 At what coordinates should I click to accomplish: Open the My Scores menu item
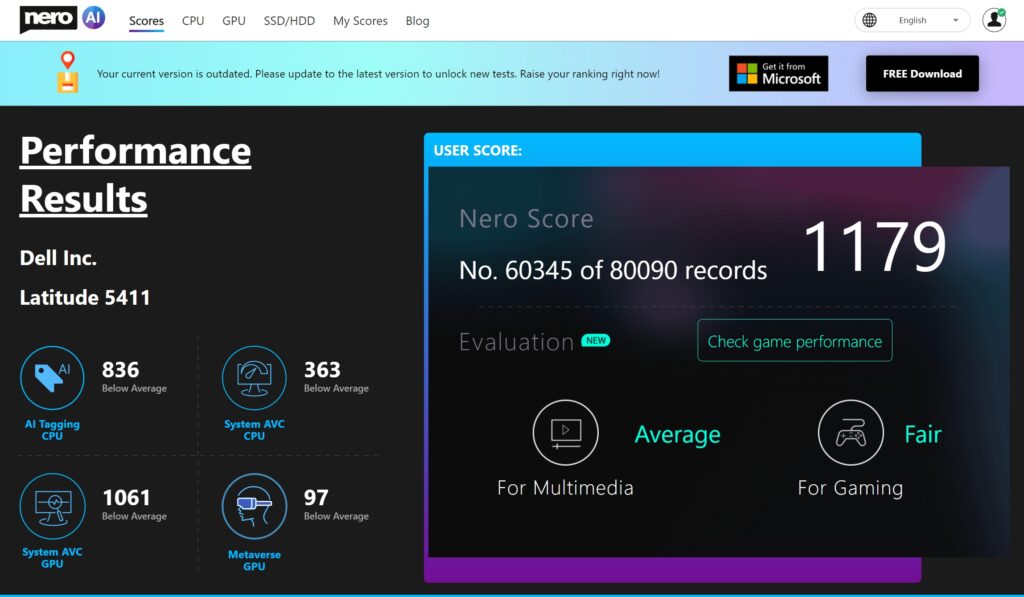(360, 20)
